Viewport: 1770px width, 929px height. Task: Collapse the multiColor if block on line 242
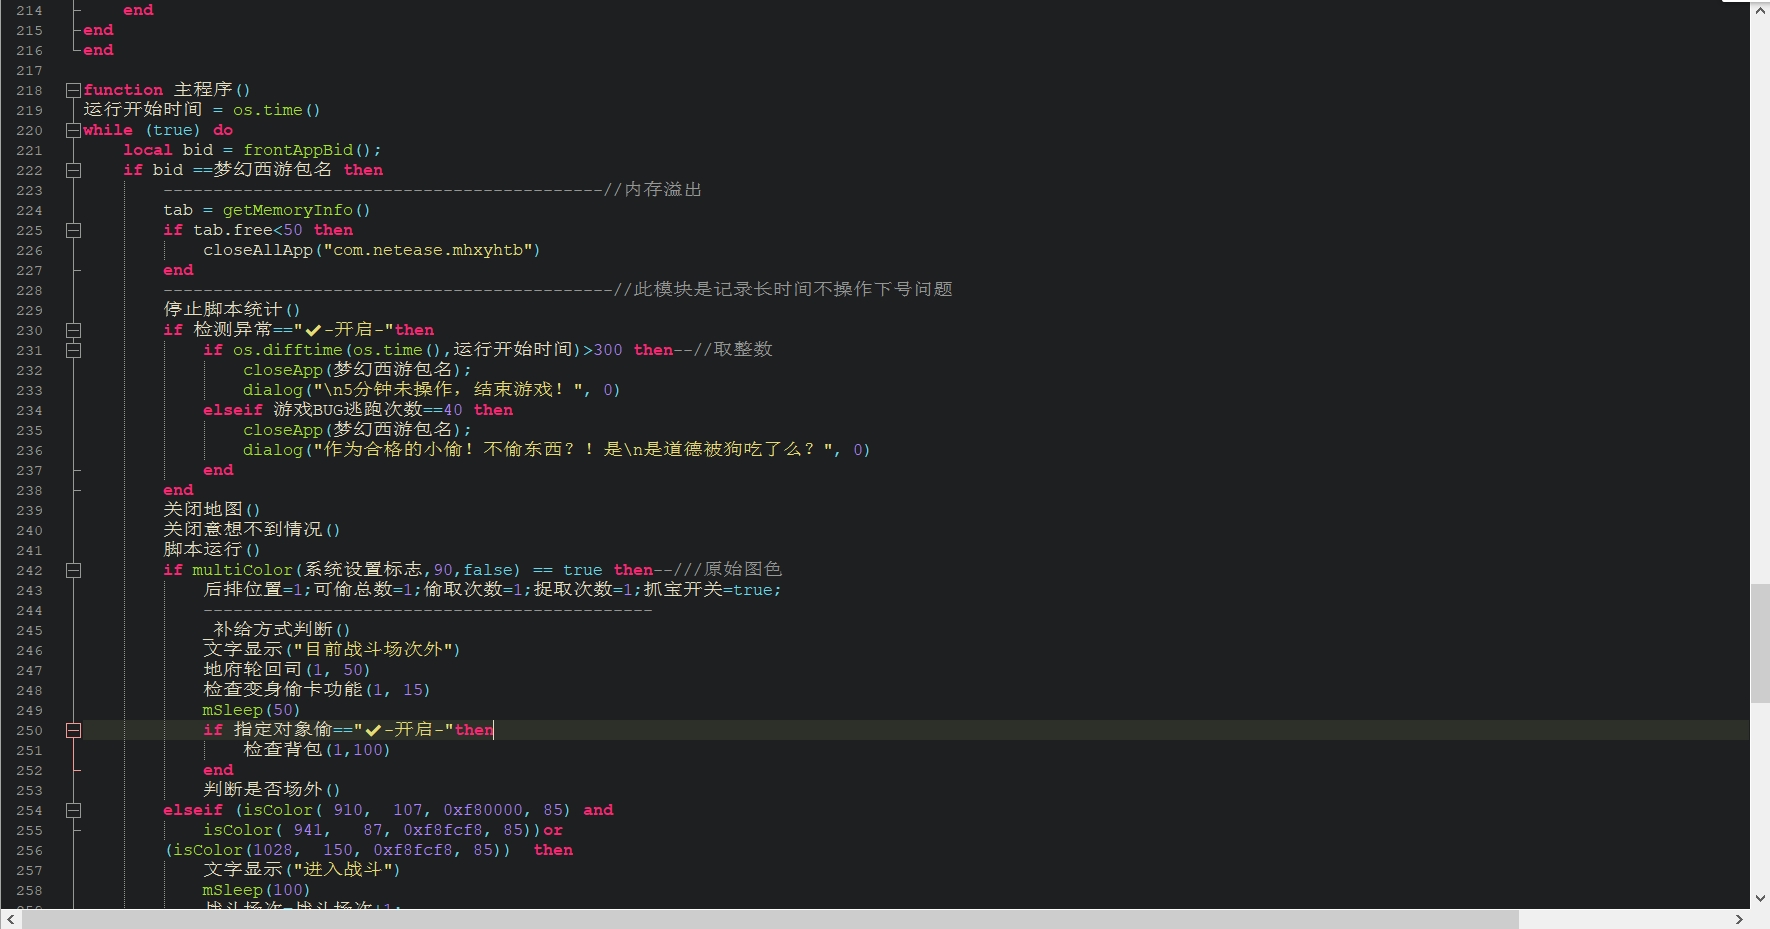73,570
